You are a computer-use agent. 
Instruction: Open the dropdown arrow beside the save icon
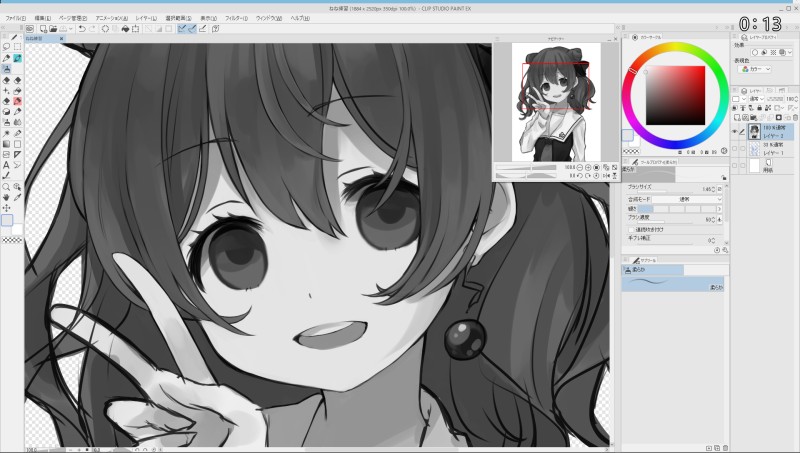pyautogui.click(x=71, y=29)
